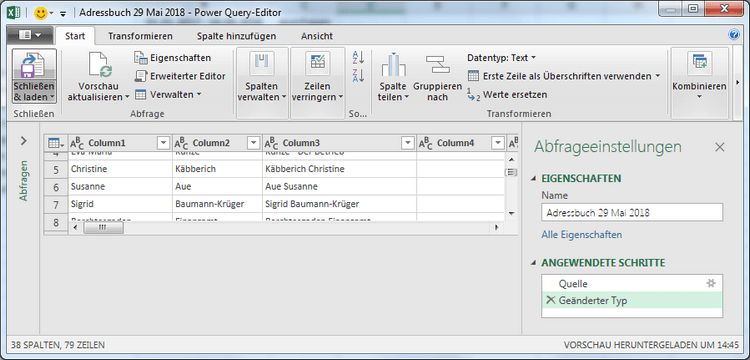
Task: Open the Ansicht tab
Action: pyautogui.click(x=317, y=36)
